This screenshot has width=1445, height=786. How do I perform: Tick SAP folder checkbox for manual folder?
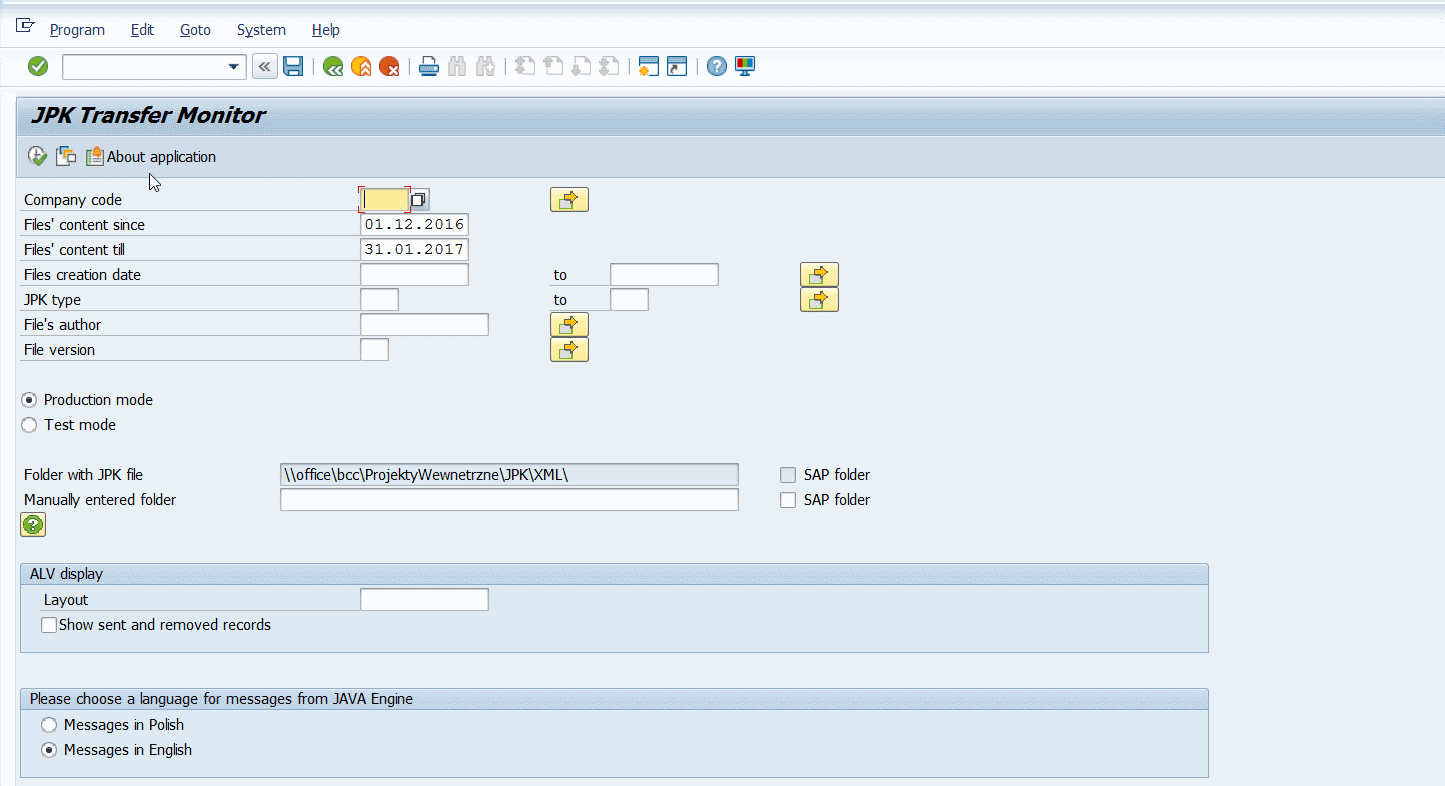[788, 500]
